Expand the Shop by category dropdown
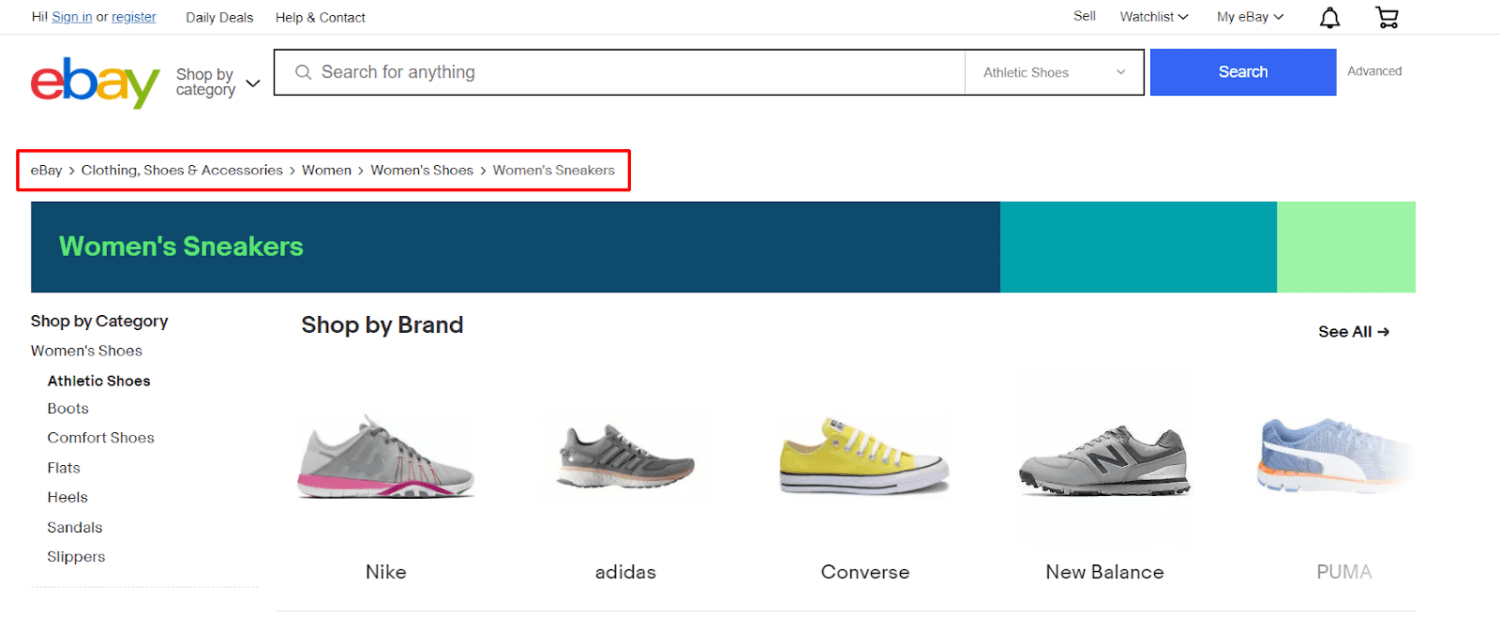Screen dimensions: 1500x631 [x=217, y=82]
